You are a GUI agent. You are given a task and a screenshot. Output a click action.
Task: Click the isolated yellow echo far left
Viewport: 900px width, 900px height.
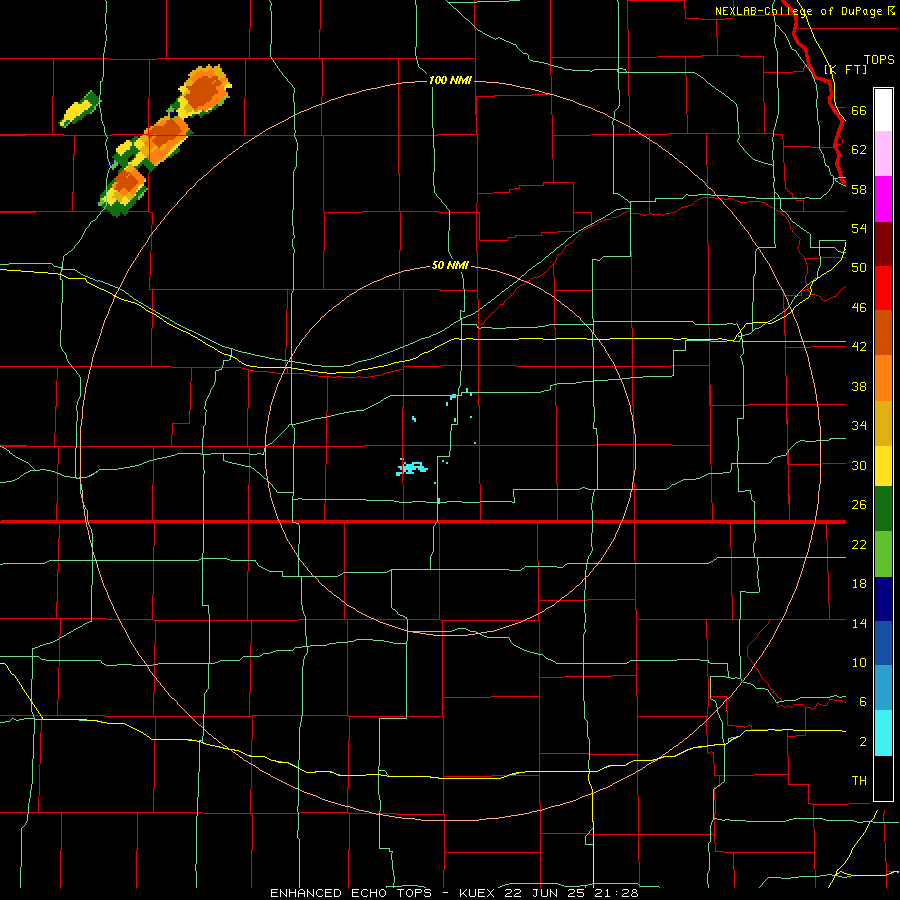point(80,110)
